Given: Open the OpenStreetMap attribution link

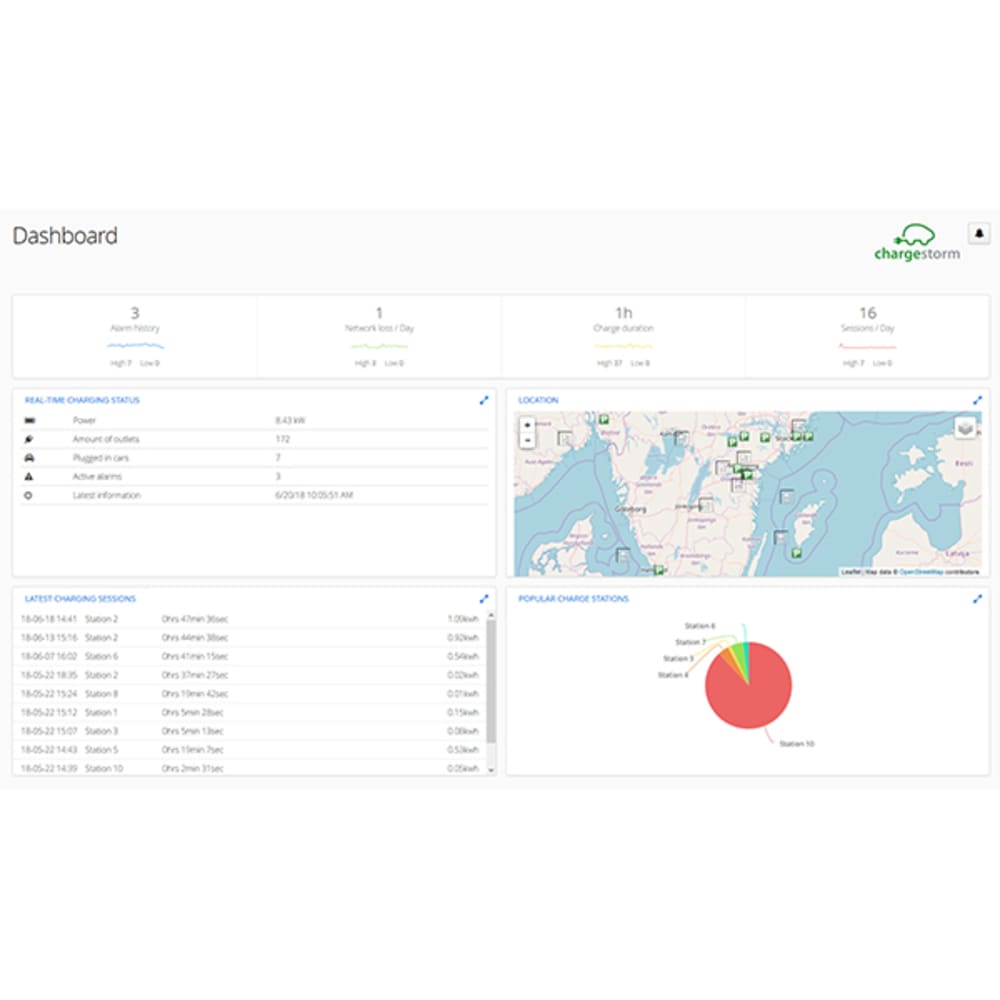Looking at the screenshot, I should coord(921,572).
